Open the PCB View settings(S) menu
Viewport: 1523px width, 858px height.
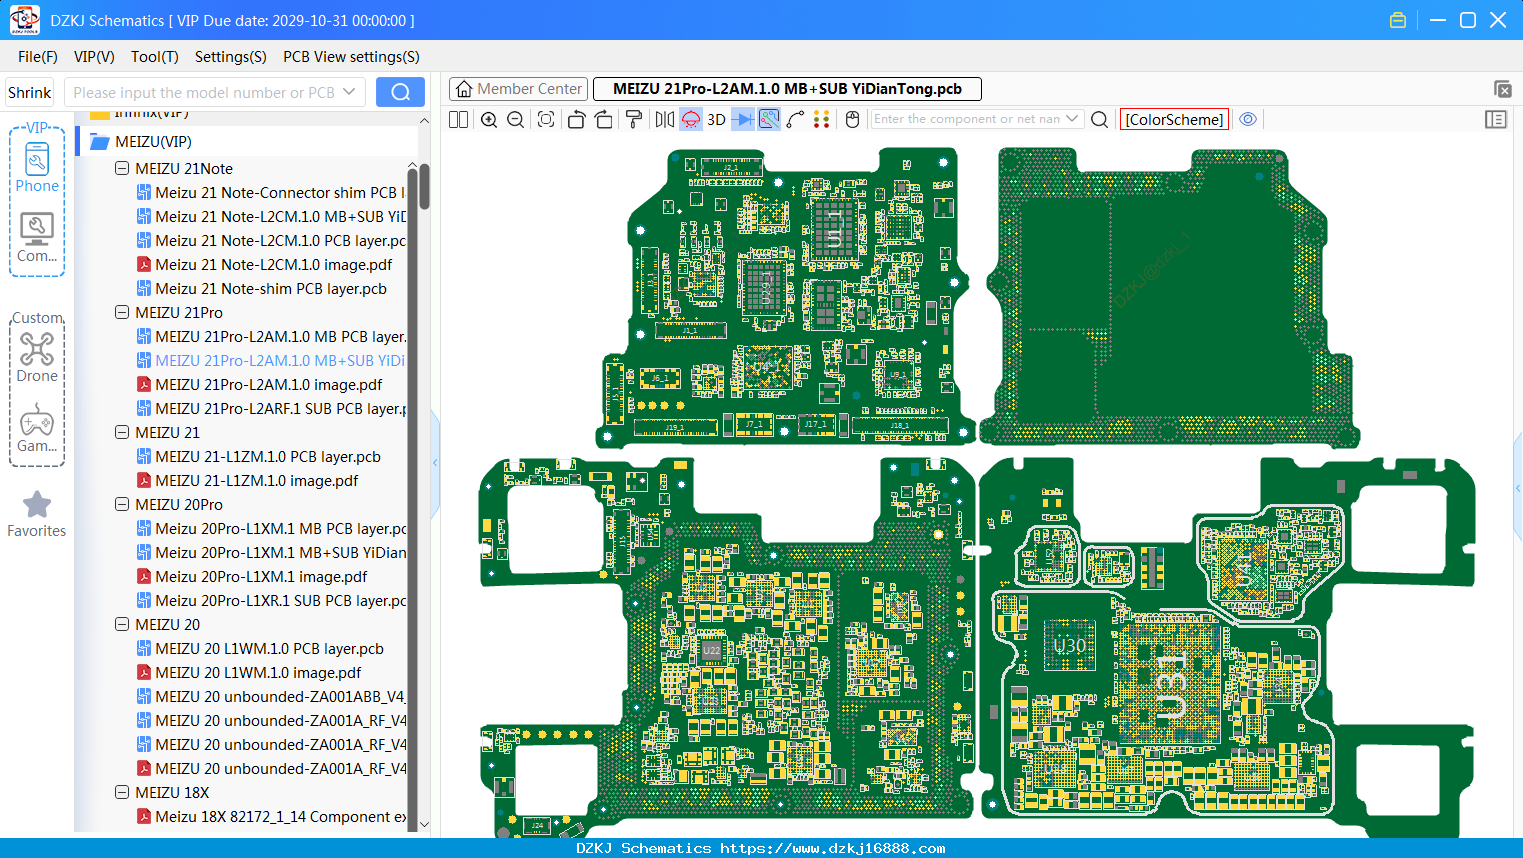351,57
